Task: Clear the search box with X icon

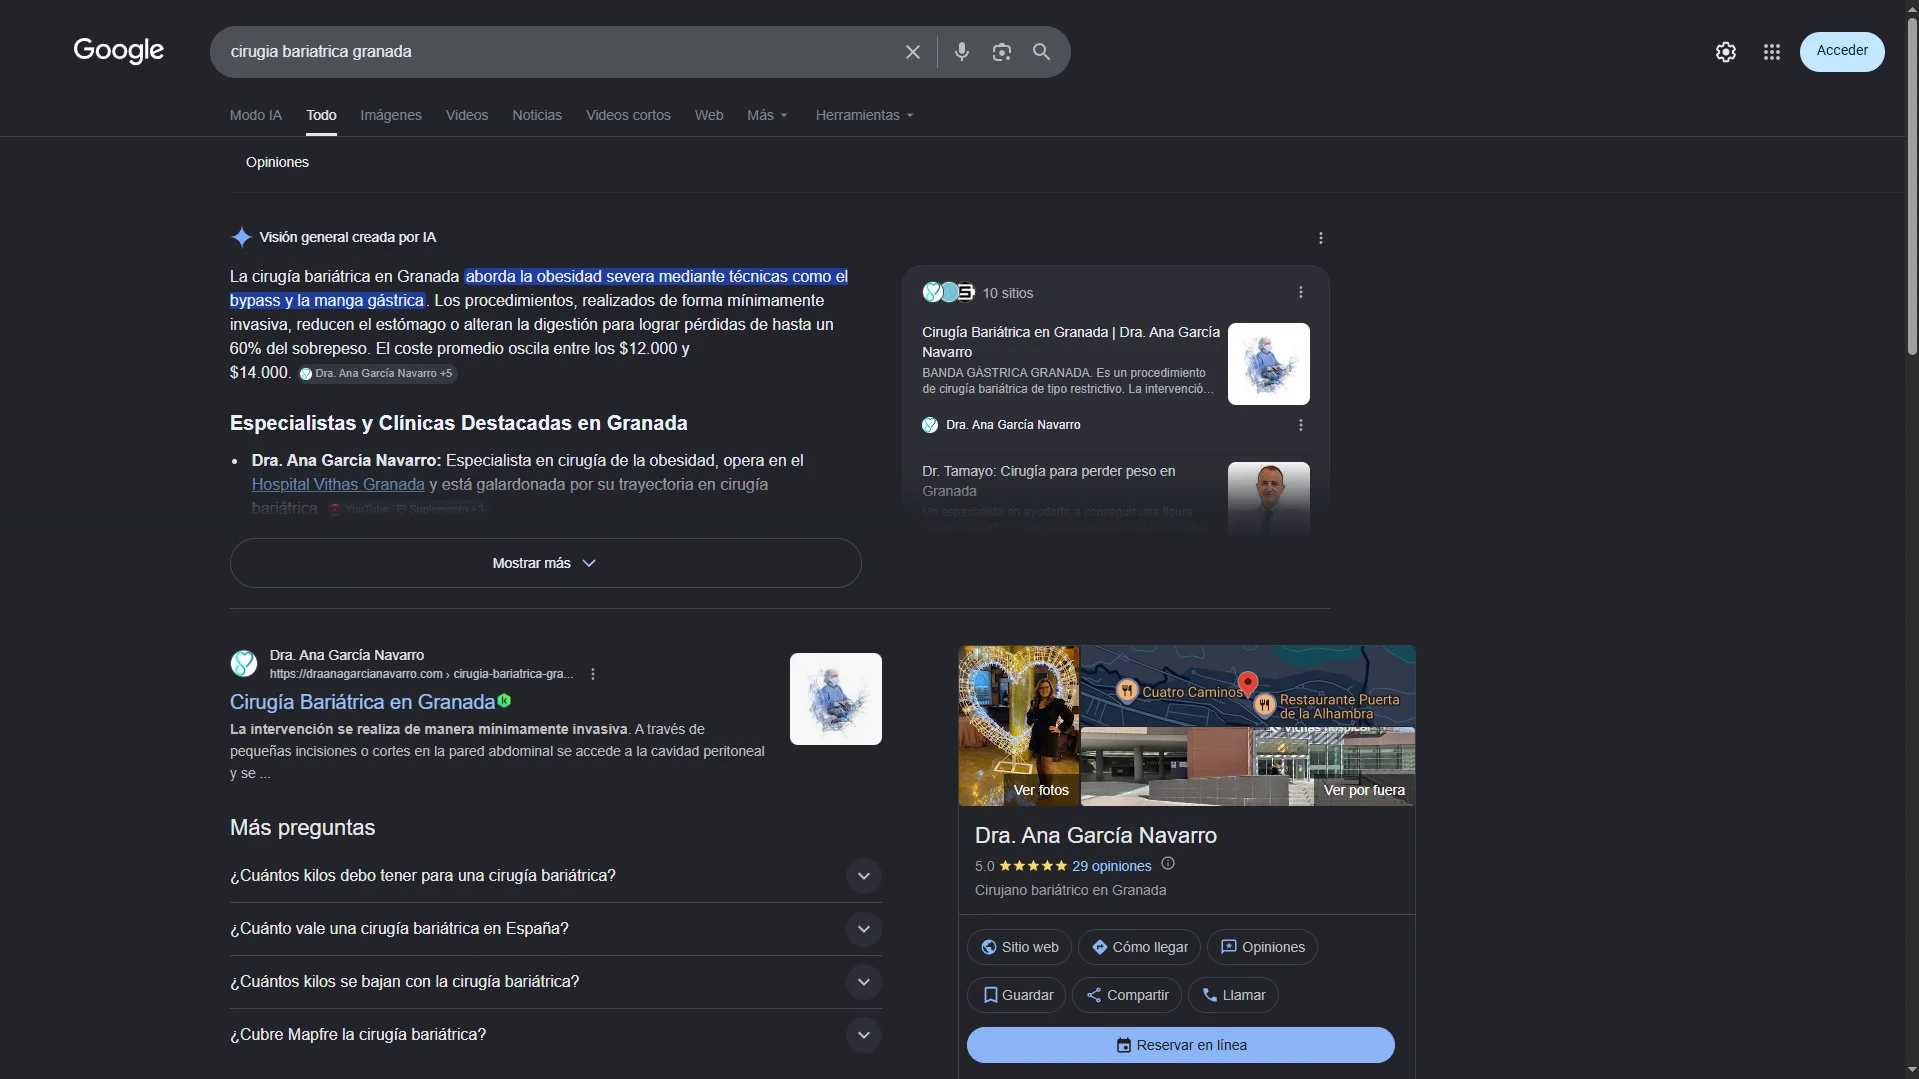Action: (912, 52)
